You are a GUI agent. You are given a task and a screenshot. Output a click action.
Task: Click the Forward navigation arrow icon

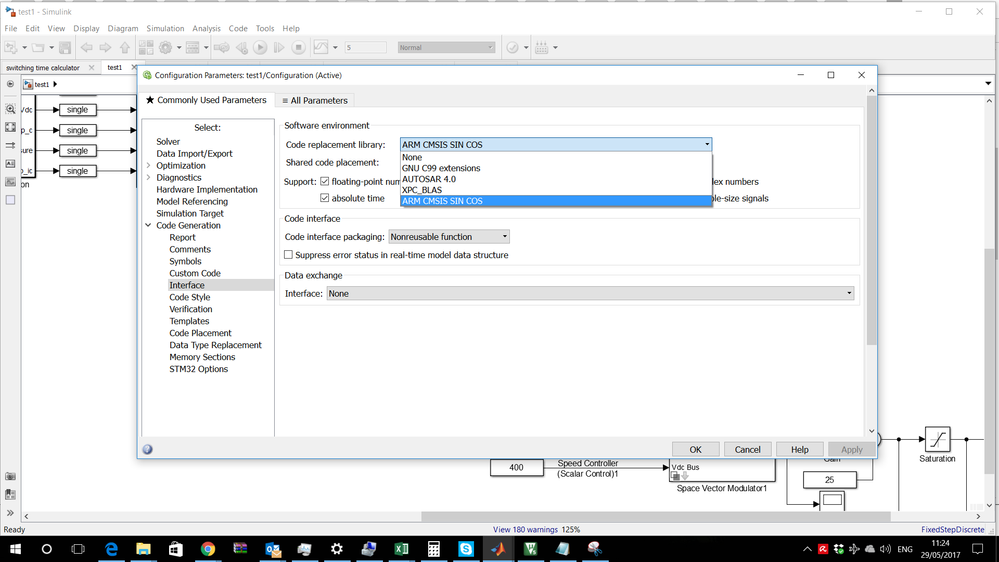pos(106,47)
